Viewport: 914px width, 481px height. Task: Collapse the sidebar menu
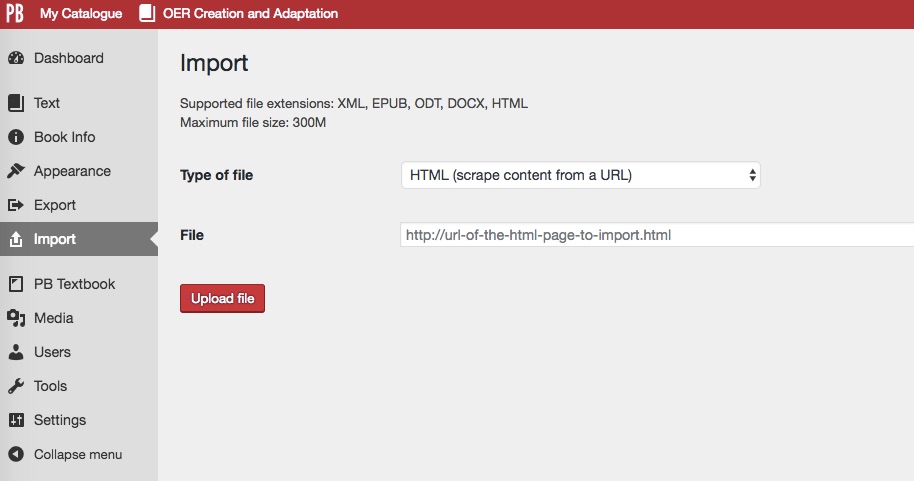(x=78, y=454)
